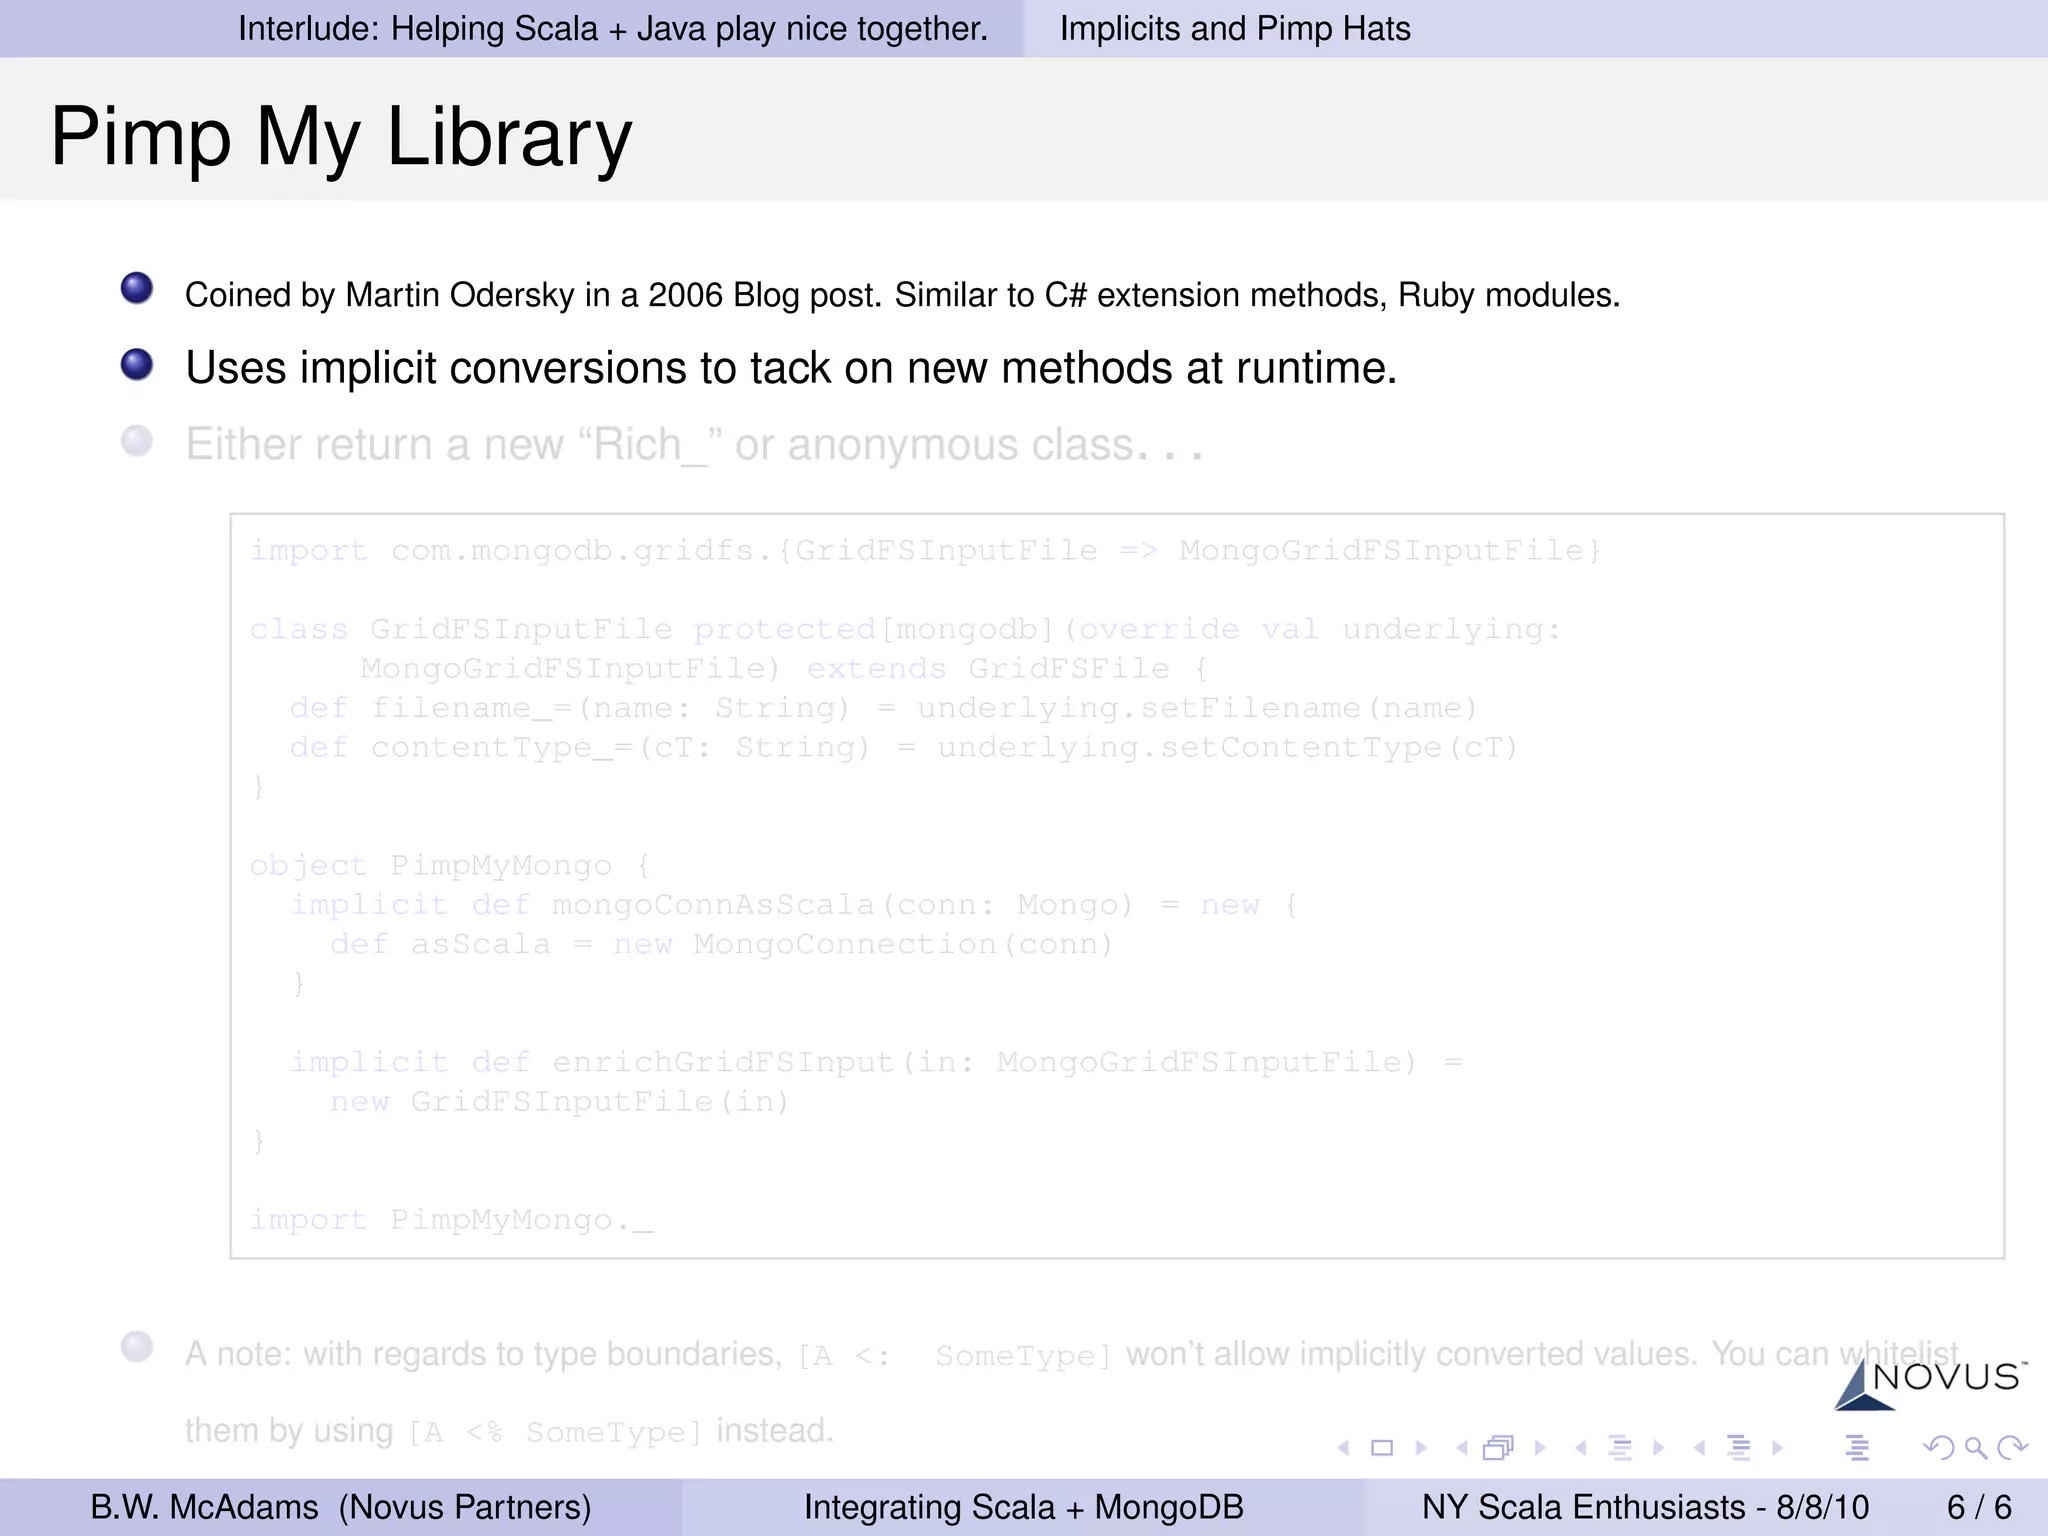This screenshot has height=1536, width=2048.
Task: Go to next subsection arrow
Action: tap(1659, 1447)
